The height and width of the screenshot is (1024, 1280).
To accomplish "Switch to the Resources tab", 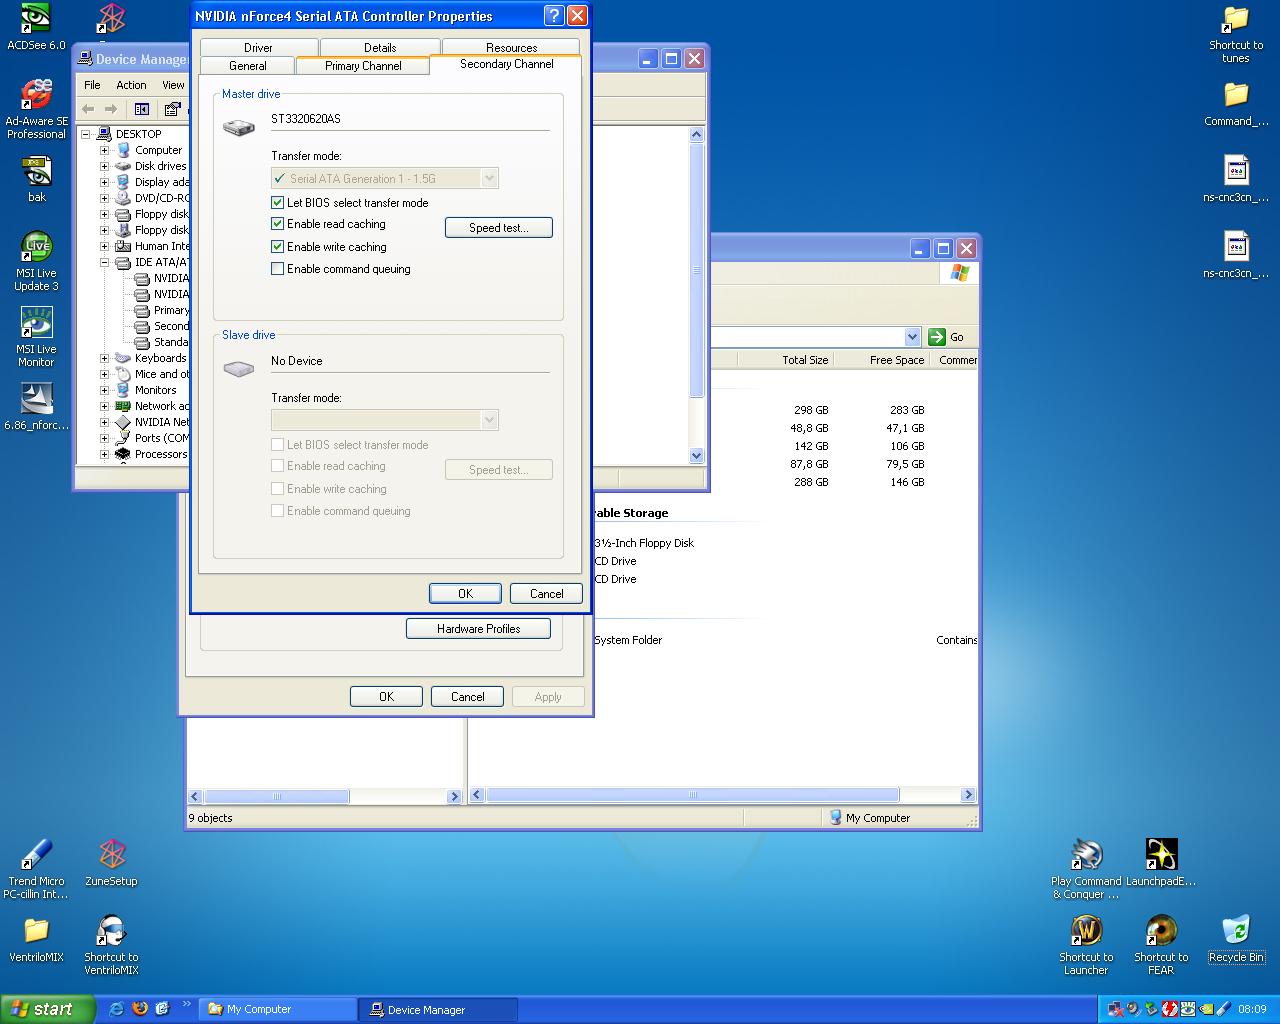I will 511,47.
